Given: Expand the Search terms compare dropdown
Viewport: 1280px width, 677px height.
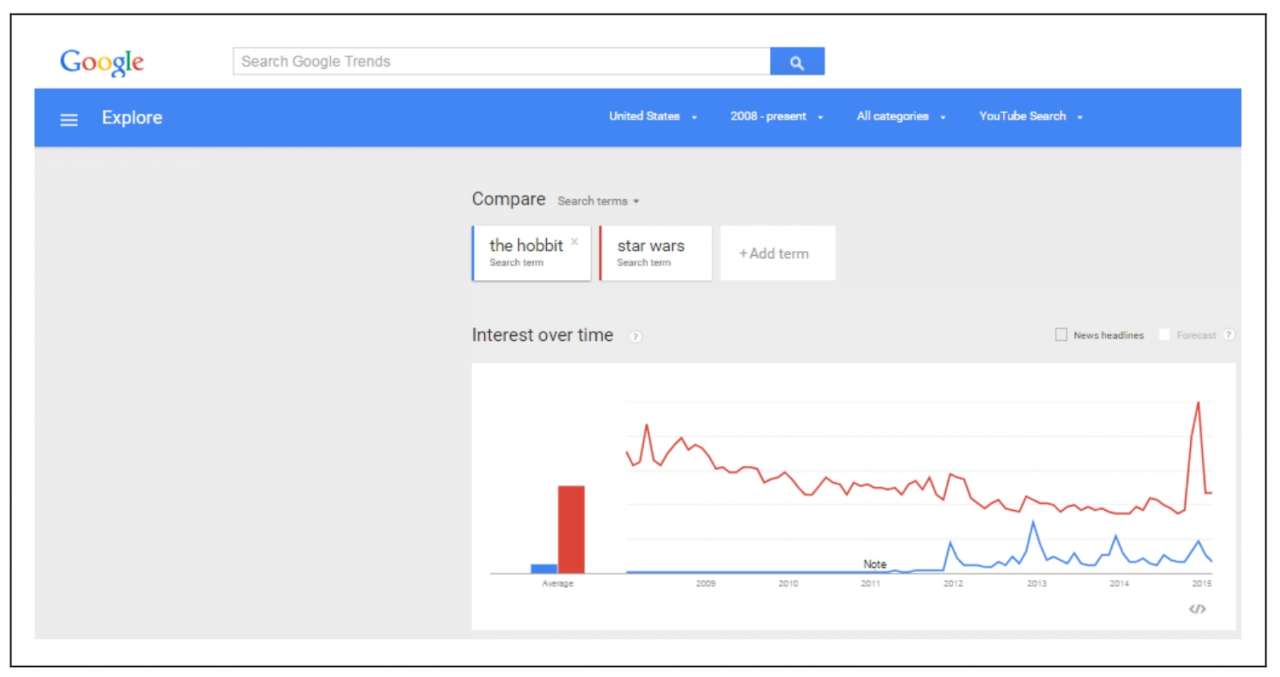Looking at the screenshot, I should point(598,201).
